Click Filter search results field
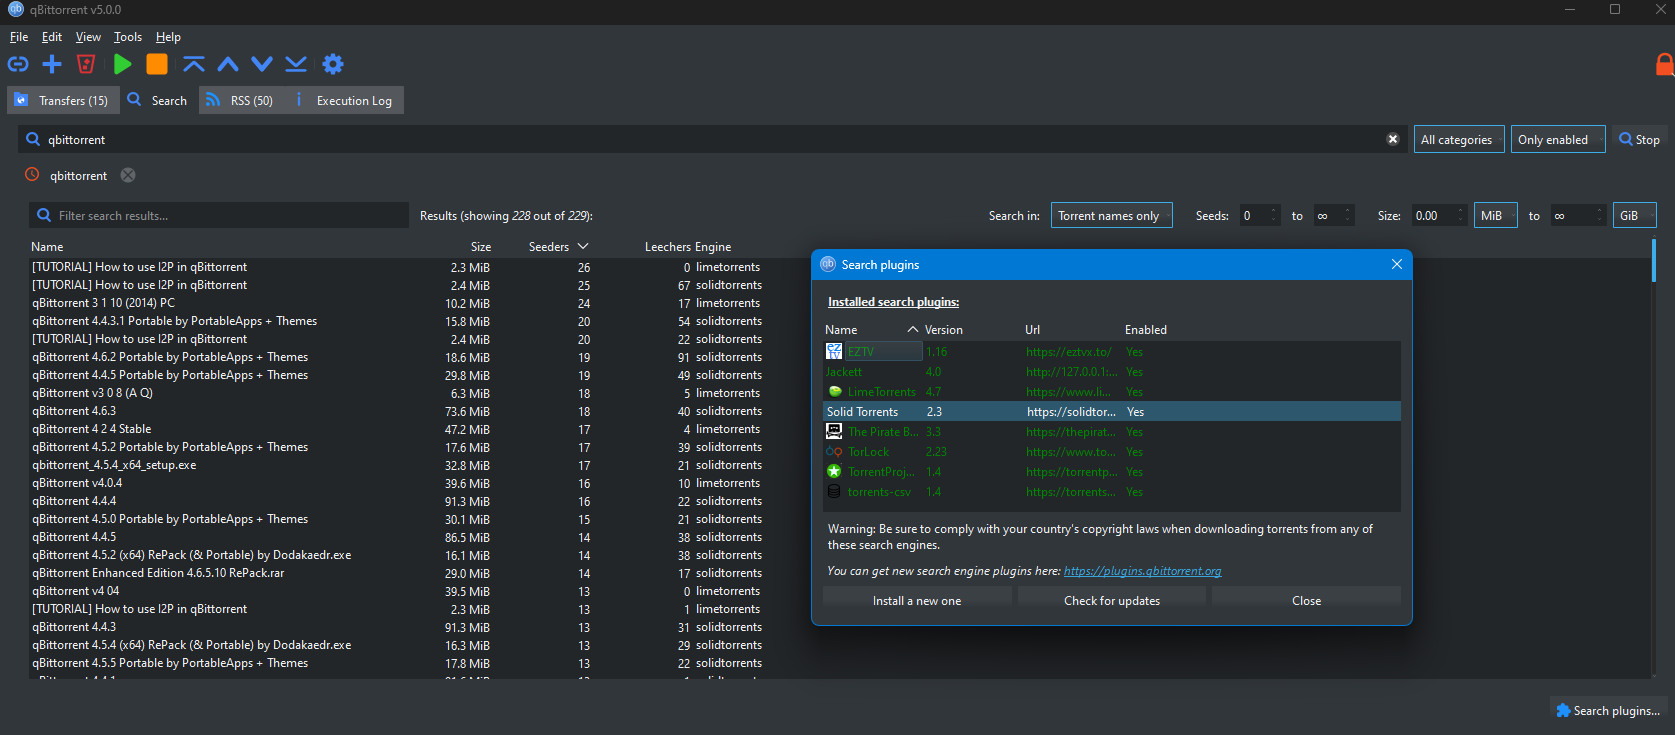This screenshot has height=735, width=1675. pyautogui.click(x=219, y=215)
